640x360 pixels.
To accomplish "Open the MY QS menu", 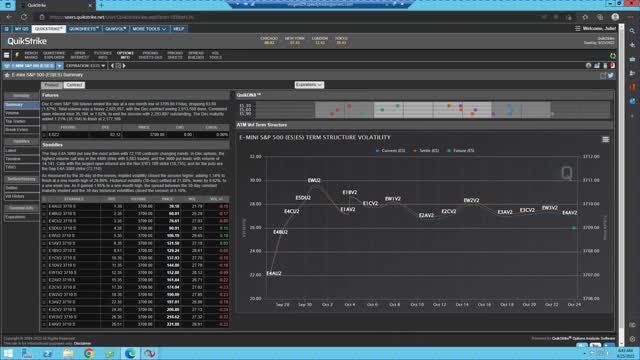I will point(21,29).
